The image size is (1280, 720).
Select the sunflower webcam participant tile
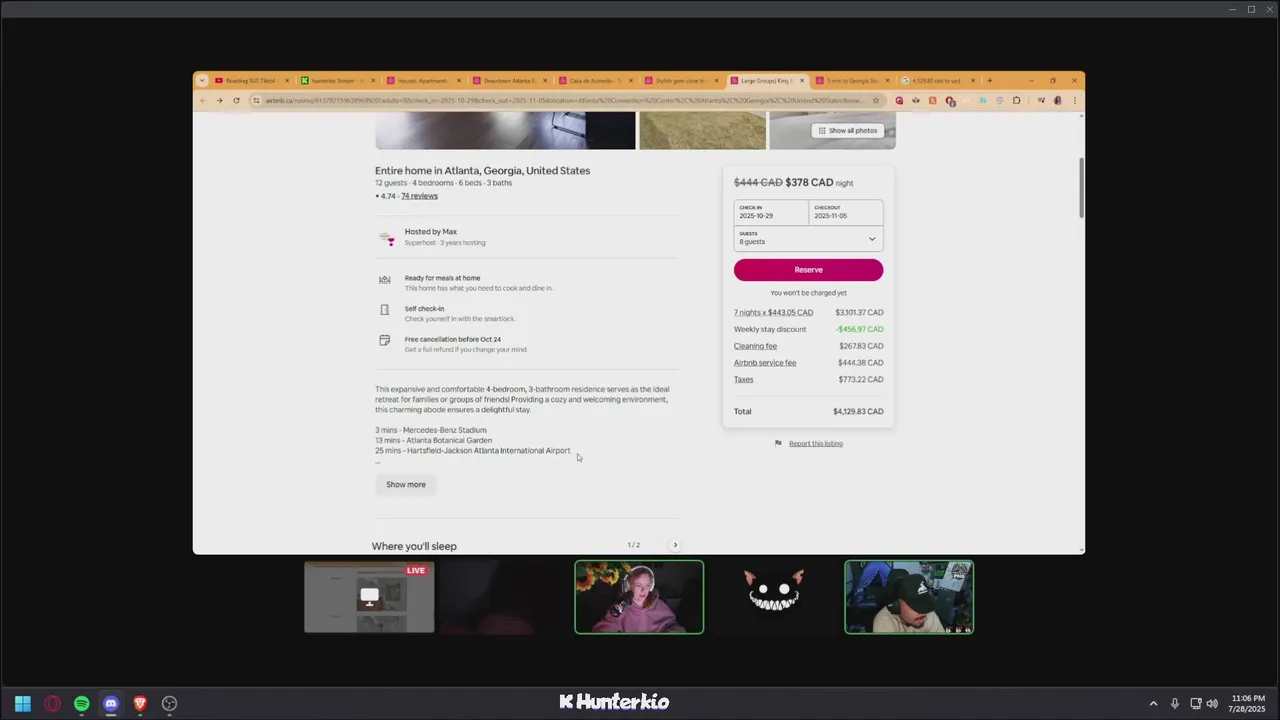tap(639, 597)
